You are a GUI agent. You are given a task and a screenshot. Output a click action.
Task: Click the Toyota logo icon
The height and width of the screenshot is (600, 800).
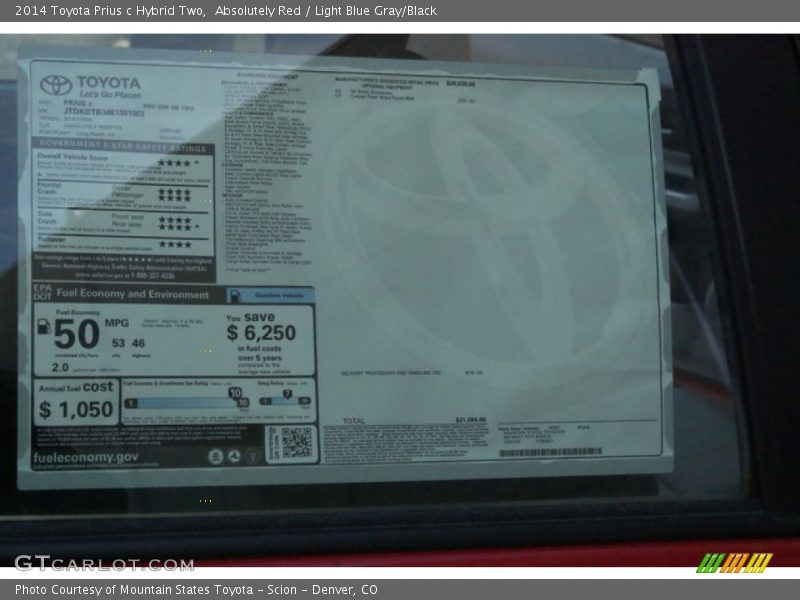[53, 83]
